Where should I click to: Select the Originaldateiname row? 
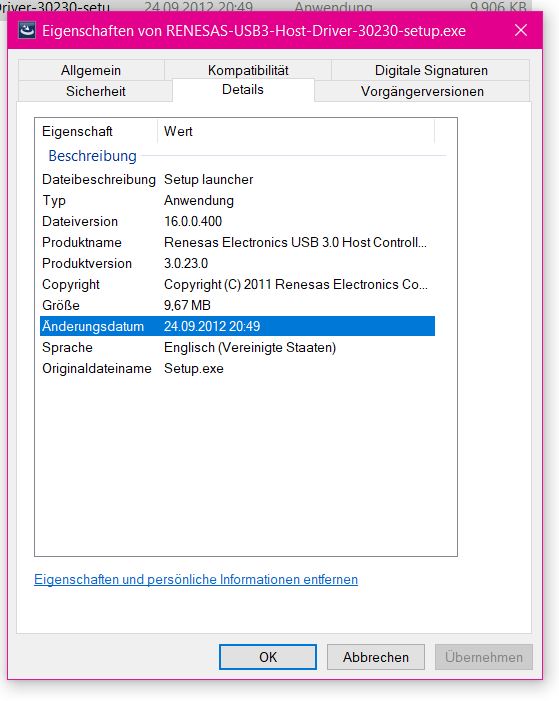click(x=237, y=368)
